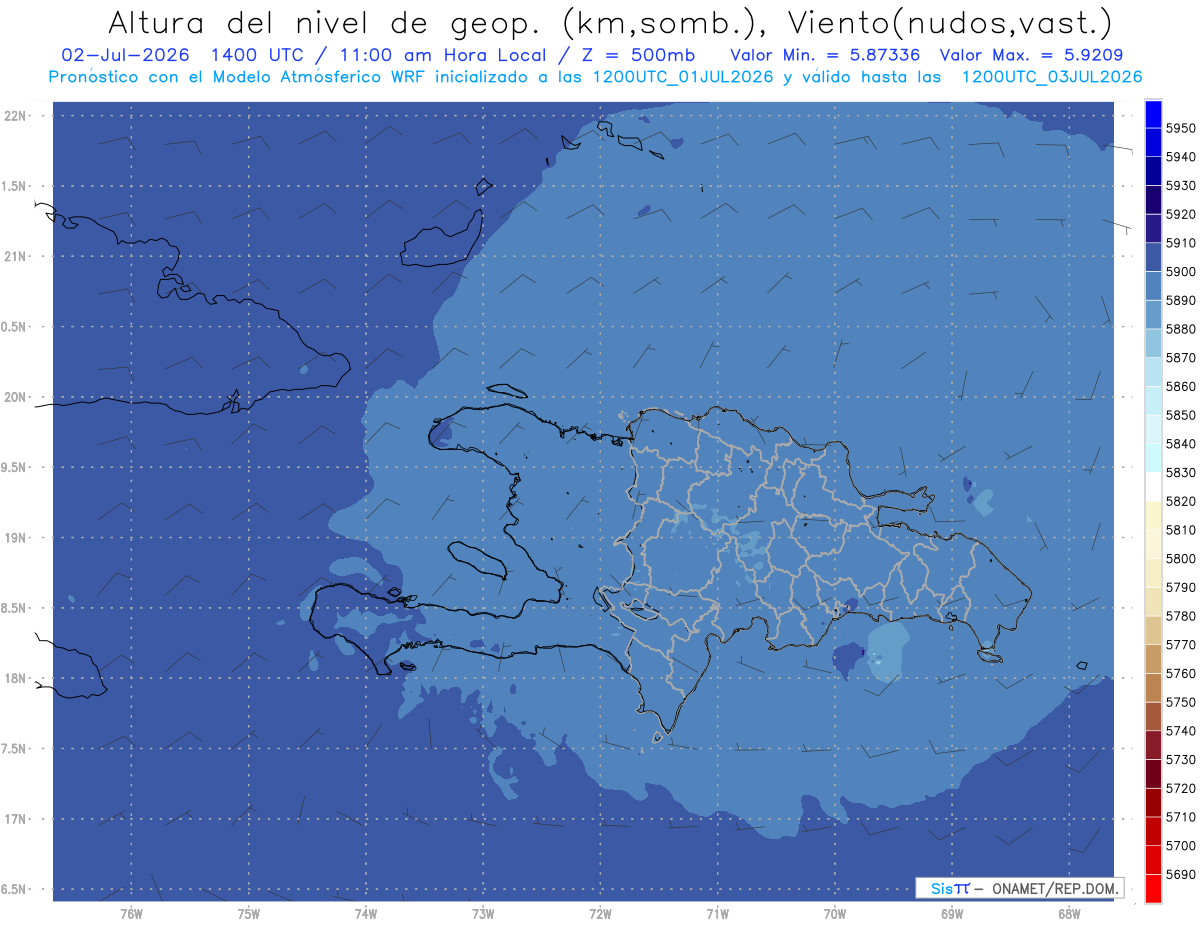Click the '0.5N' latitude label
The height and width of the screenshot is (927, 1200).
pyautogui.click(x=15, y=327)
